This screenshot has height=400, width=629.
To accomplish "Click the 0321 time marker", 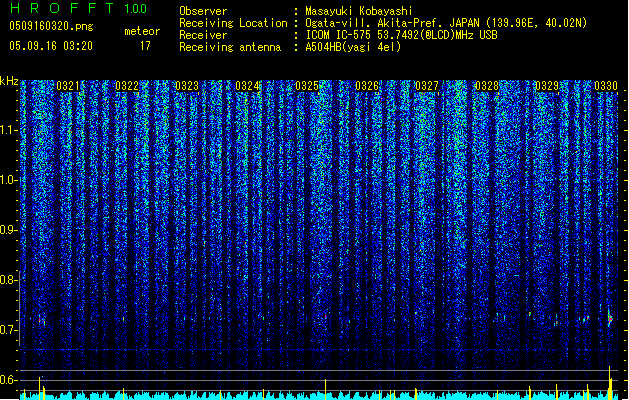I will pos(67,86).
